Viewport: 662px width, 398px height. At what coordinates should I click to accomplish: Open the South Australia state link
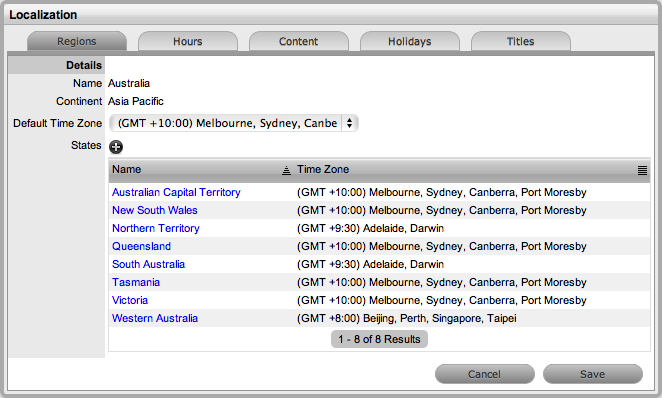[148, 264]
